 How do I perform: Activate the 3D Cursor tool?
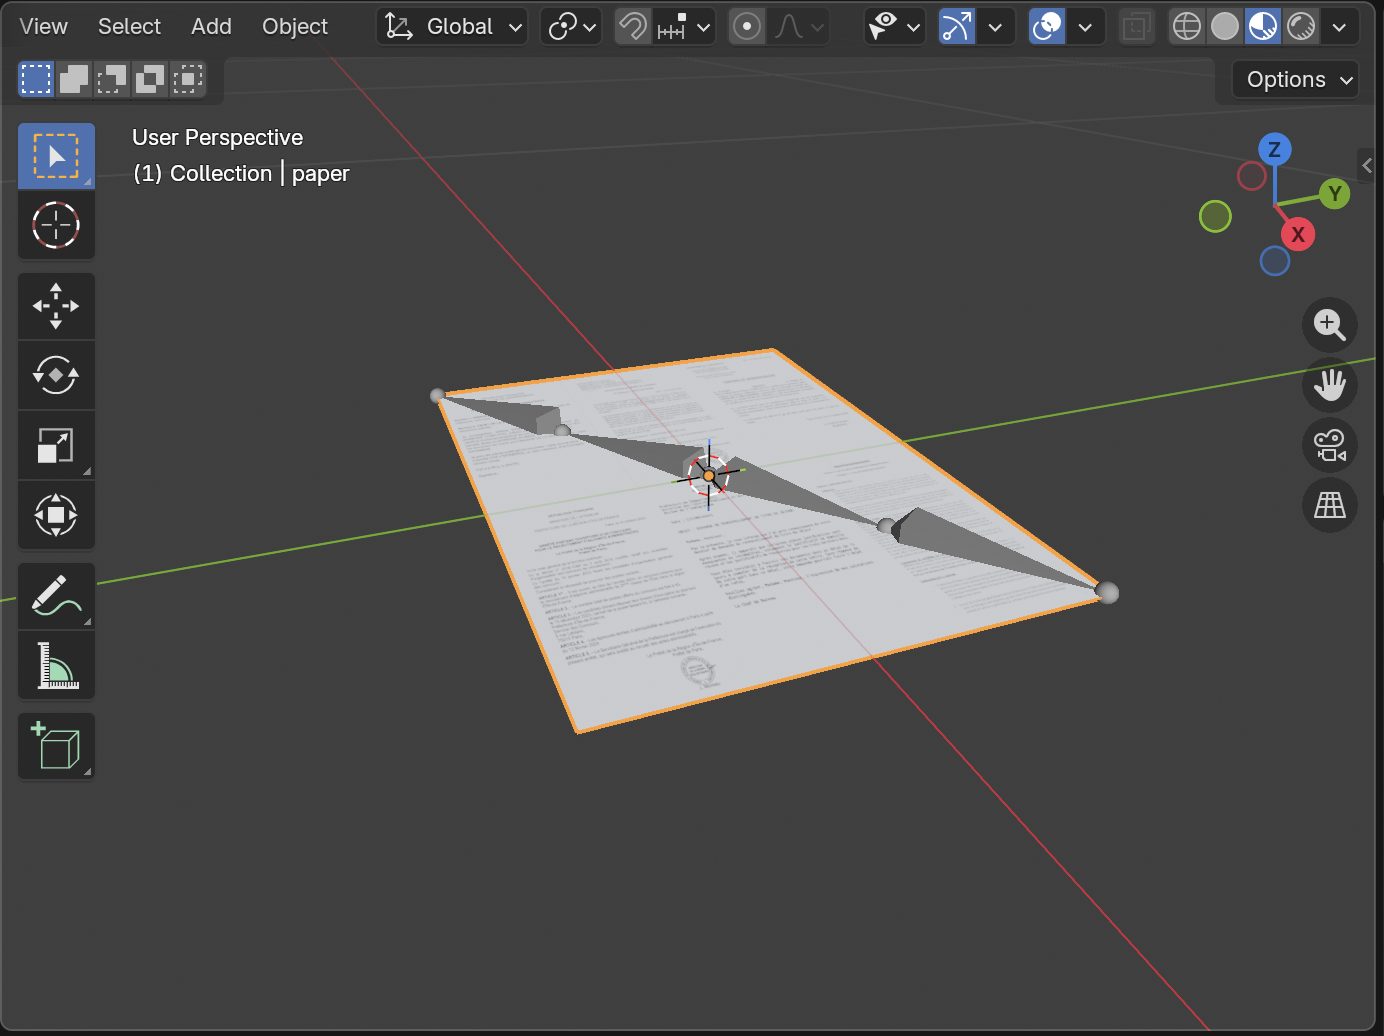tap(56, 225)
